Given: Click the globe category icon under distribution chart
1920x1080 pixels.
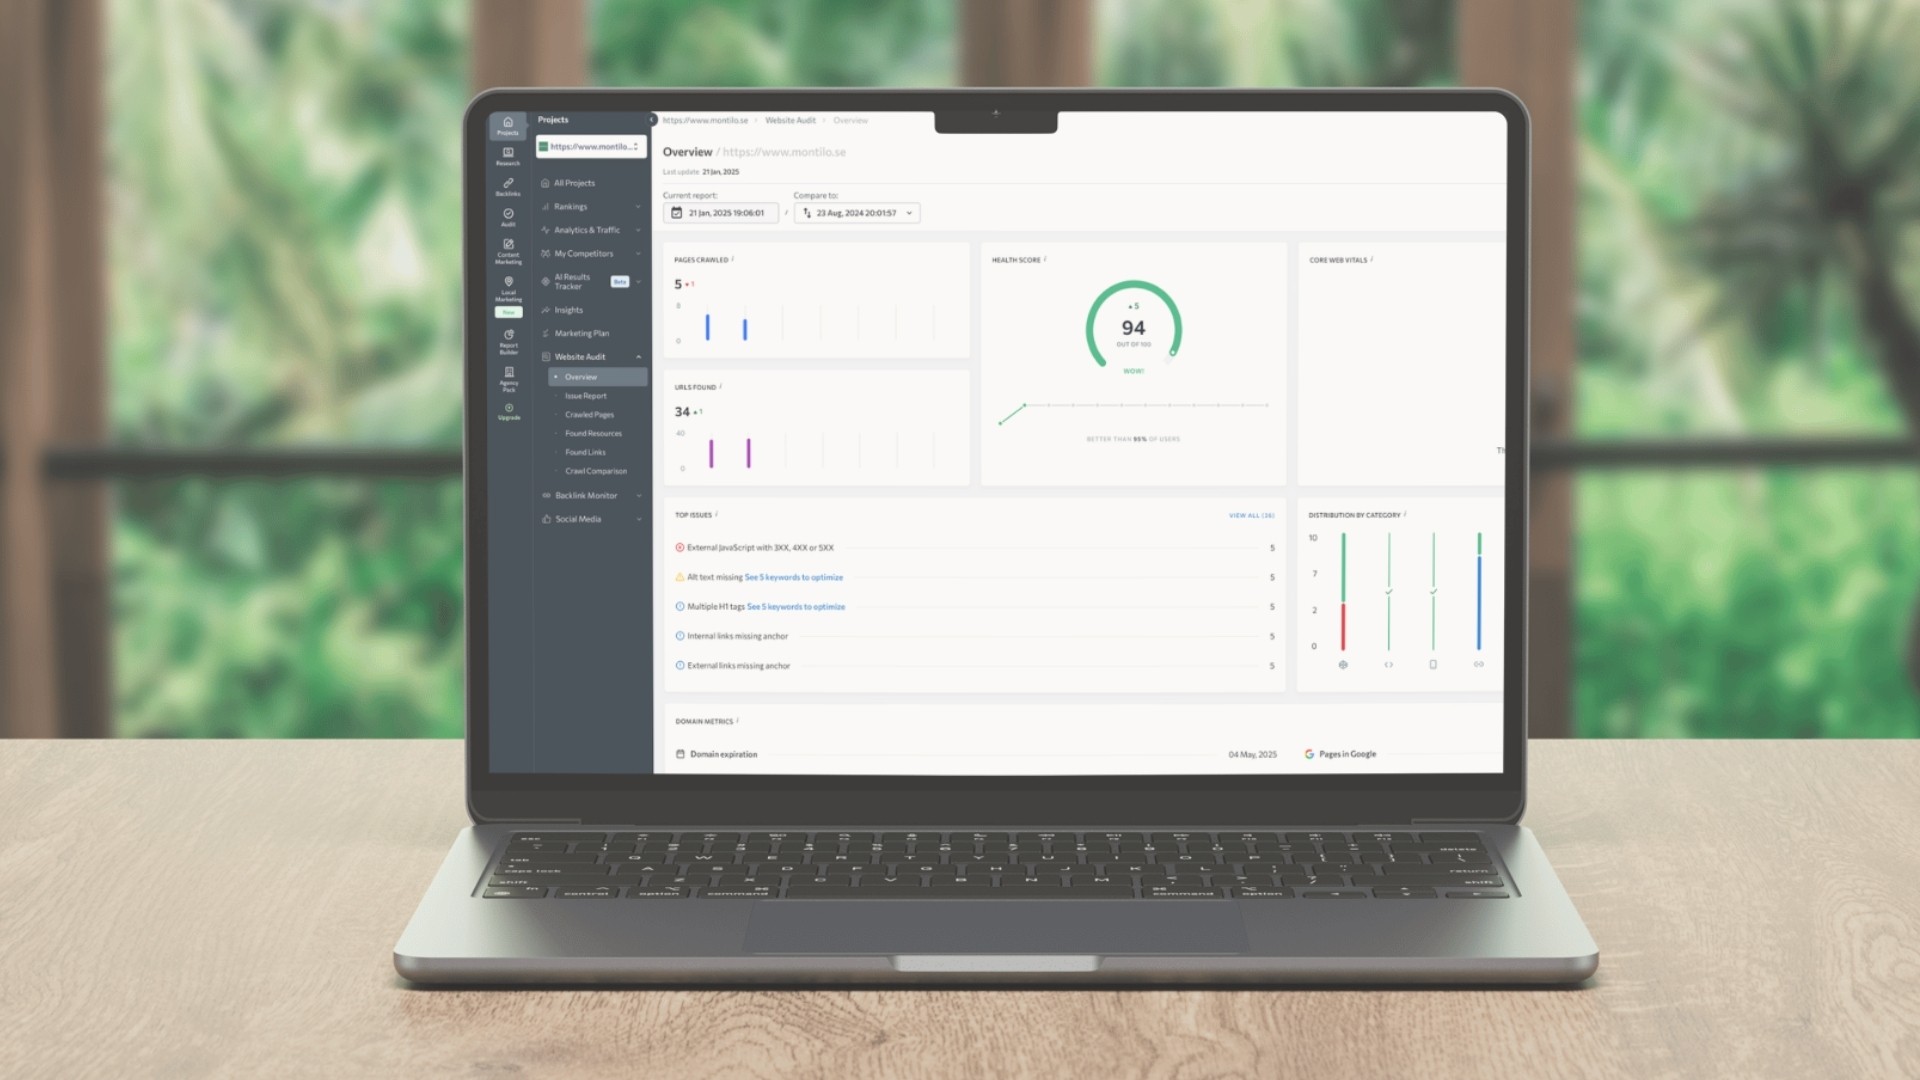Looking at the screenshot, I should (1343, 664).
